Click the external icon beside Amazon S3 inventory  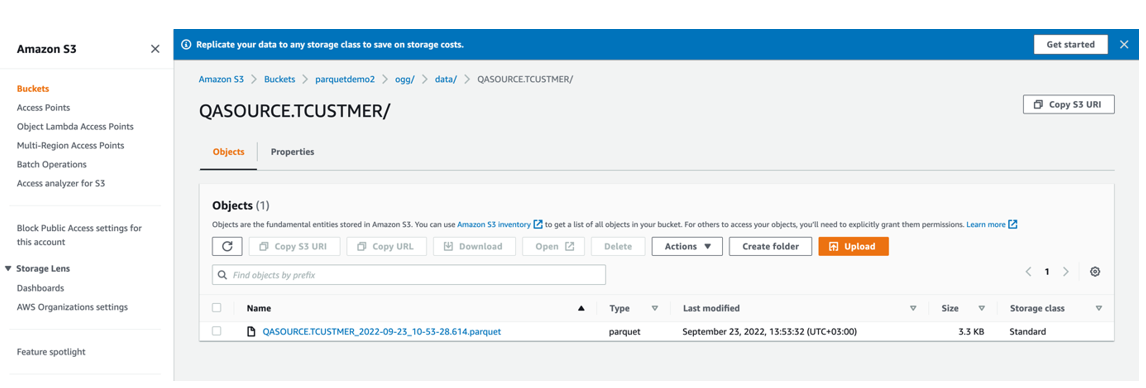click(x=539, y=224)
